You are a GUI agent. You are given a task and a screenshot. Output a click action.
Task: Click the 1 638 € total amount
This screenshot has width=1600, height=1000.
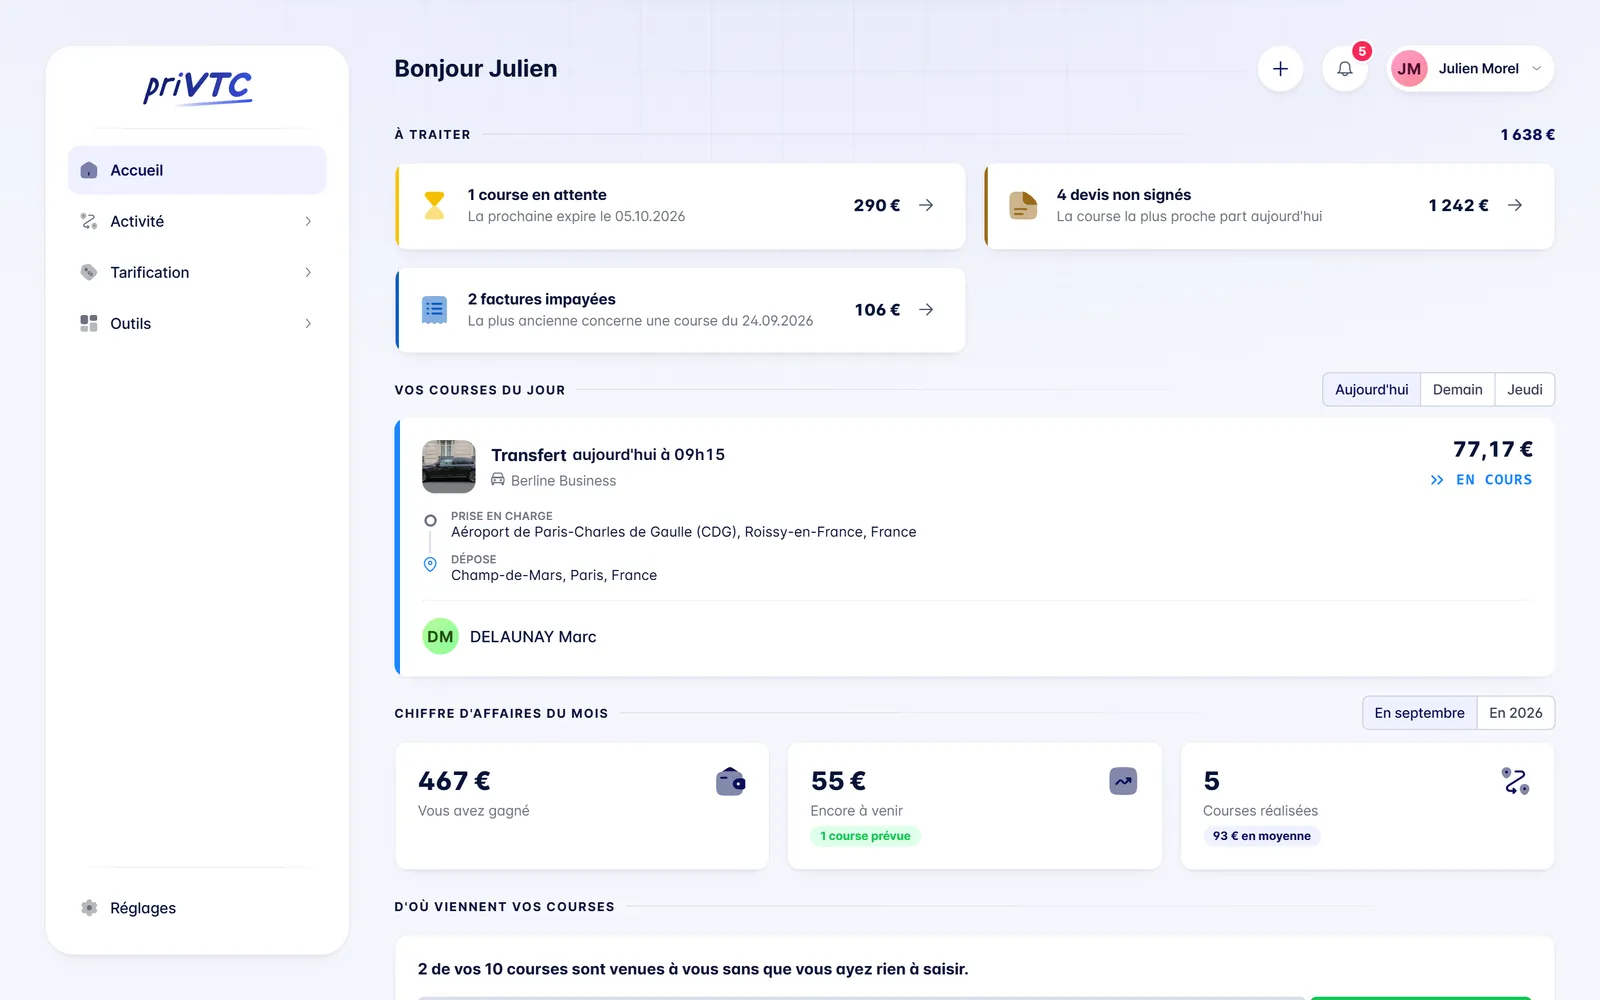1527,134
